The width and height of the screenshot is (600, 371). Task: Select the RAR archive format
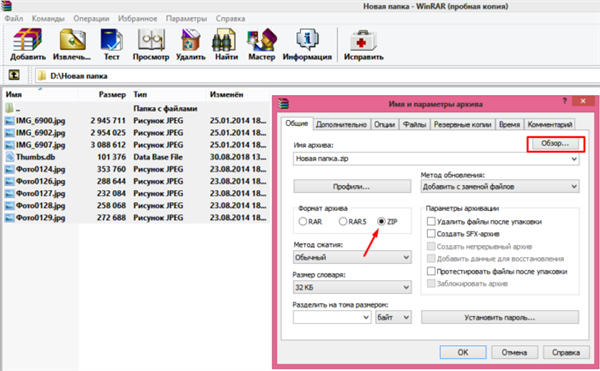tap(303, 221)
